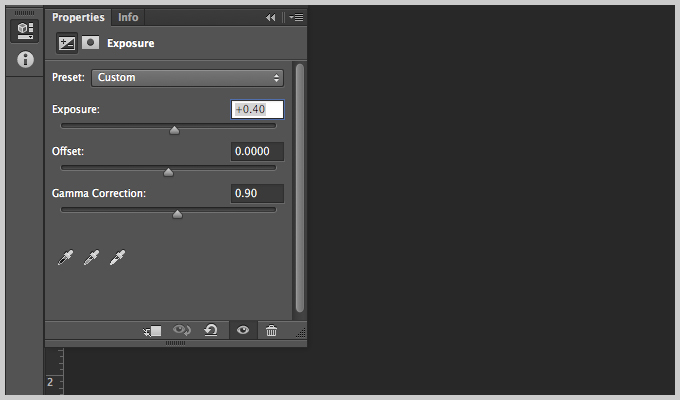Screen dimensions: 680x400
Task: Click view previous state icon
Action: coord(182,331)
